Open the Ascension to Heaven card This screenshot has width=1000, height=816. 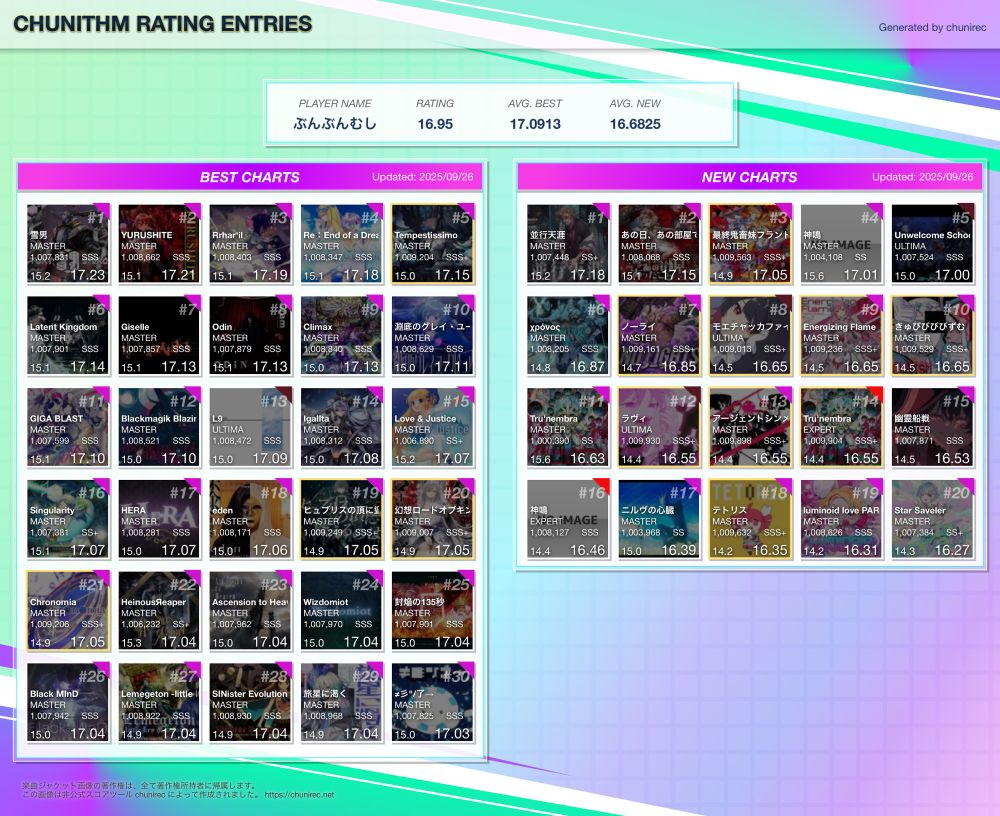tap(251, 611)
